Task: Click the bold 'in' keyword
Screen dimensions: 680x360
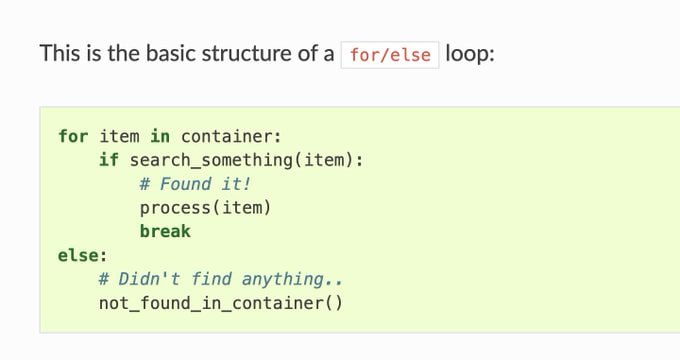Action: 160,136
